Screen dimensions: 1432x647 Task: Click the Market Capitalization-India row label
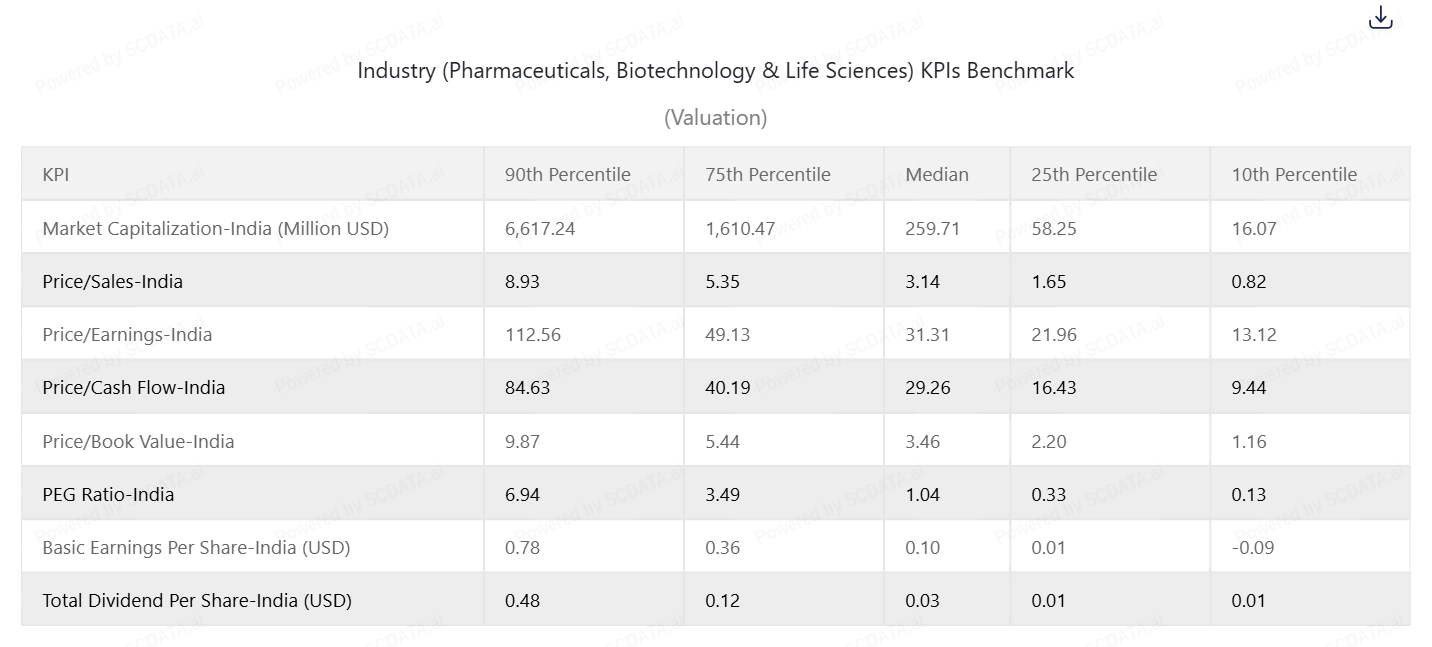[215, 228]
